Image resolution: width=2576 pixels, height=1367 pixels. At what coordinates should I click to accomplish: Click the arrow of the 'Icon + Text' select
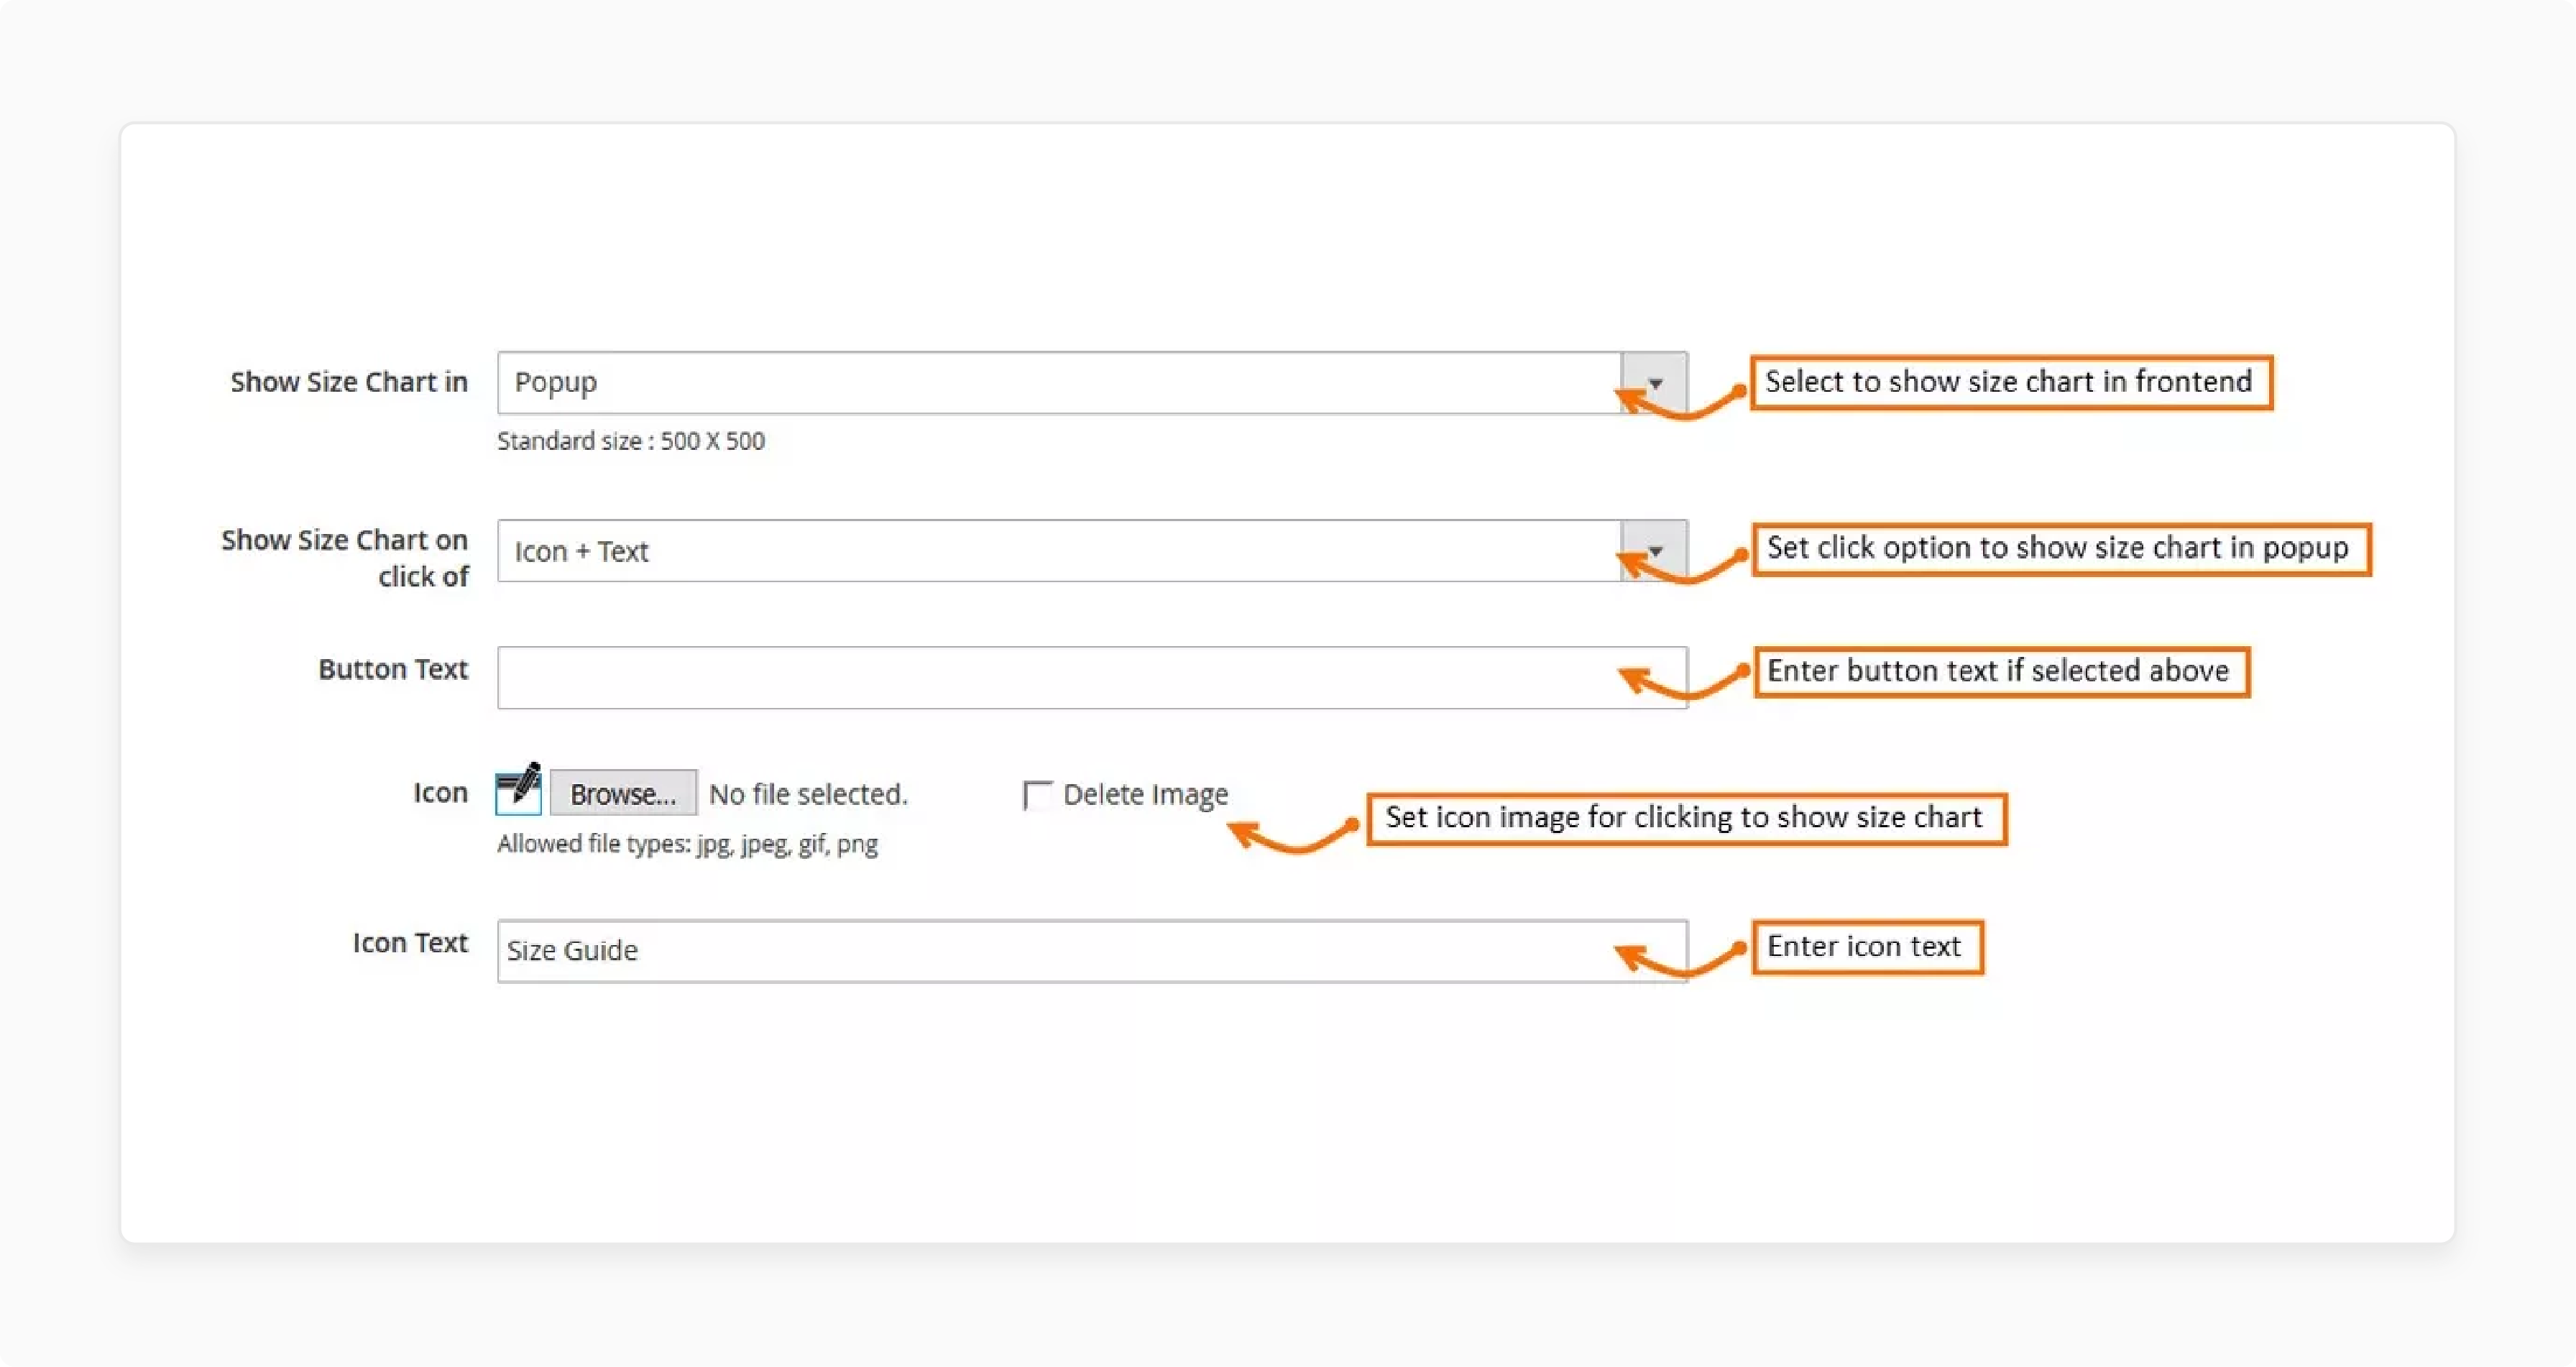click(x=1655, y=551)
